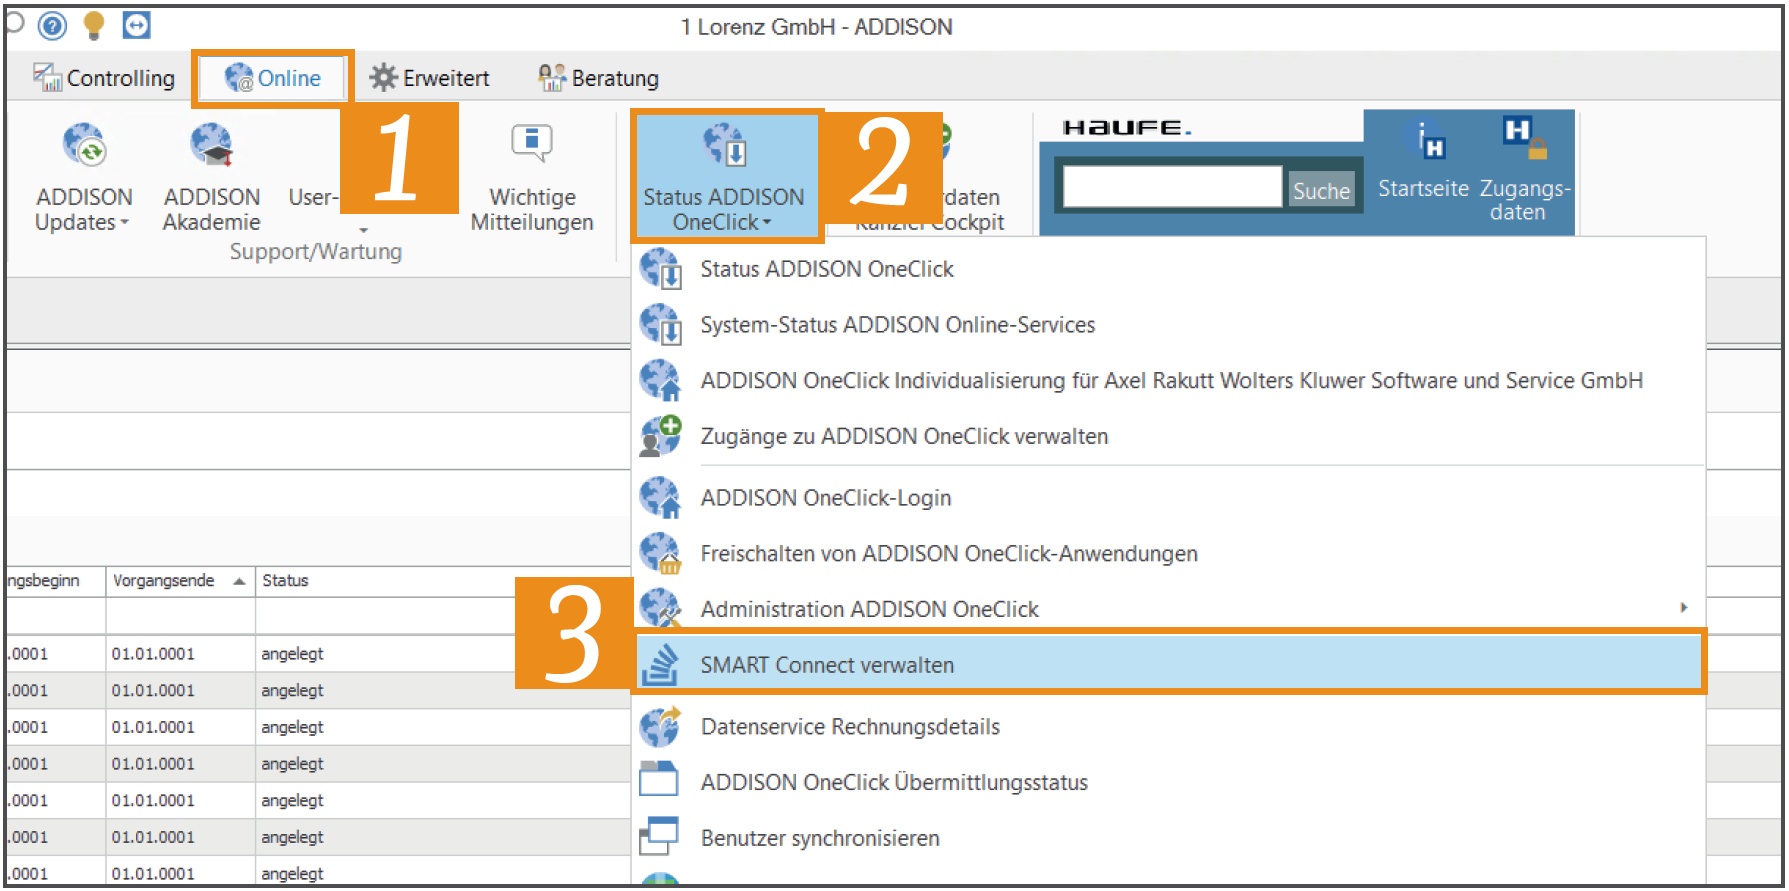Switch to the Beratung tab
1789x891 pixels.
tap(599, 78)
